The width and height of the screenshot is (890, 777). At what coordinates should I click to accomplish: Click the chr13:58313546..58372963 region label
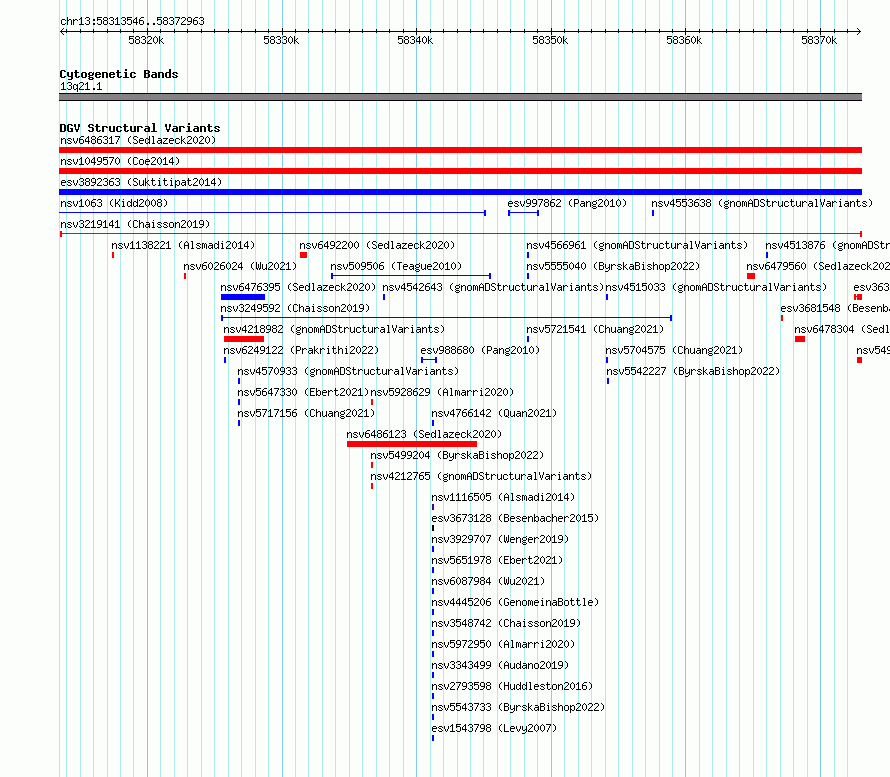click(x=132, y=21)
